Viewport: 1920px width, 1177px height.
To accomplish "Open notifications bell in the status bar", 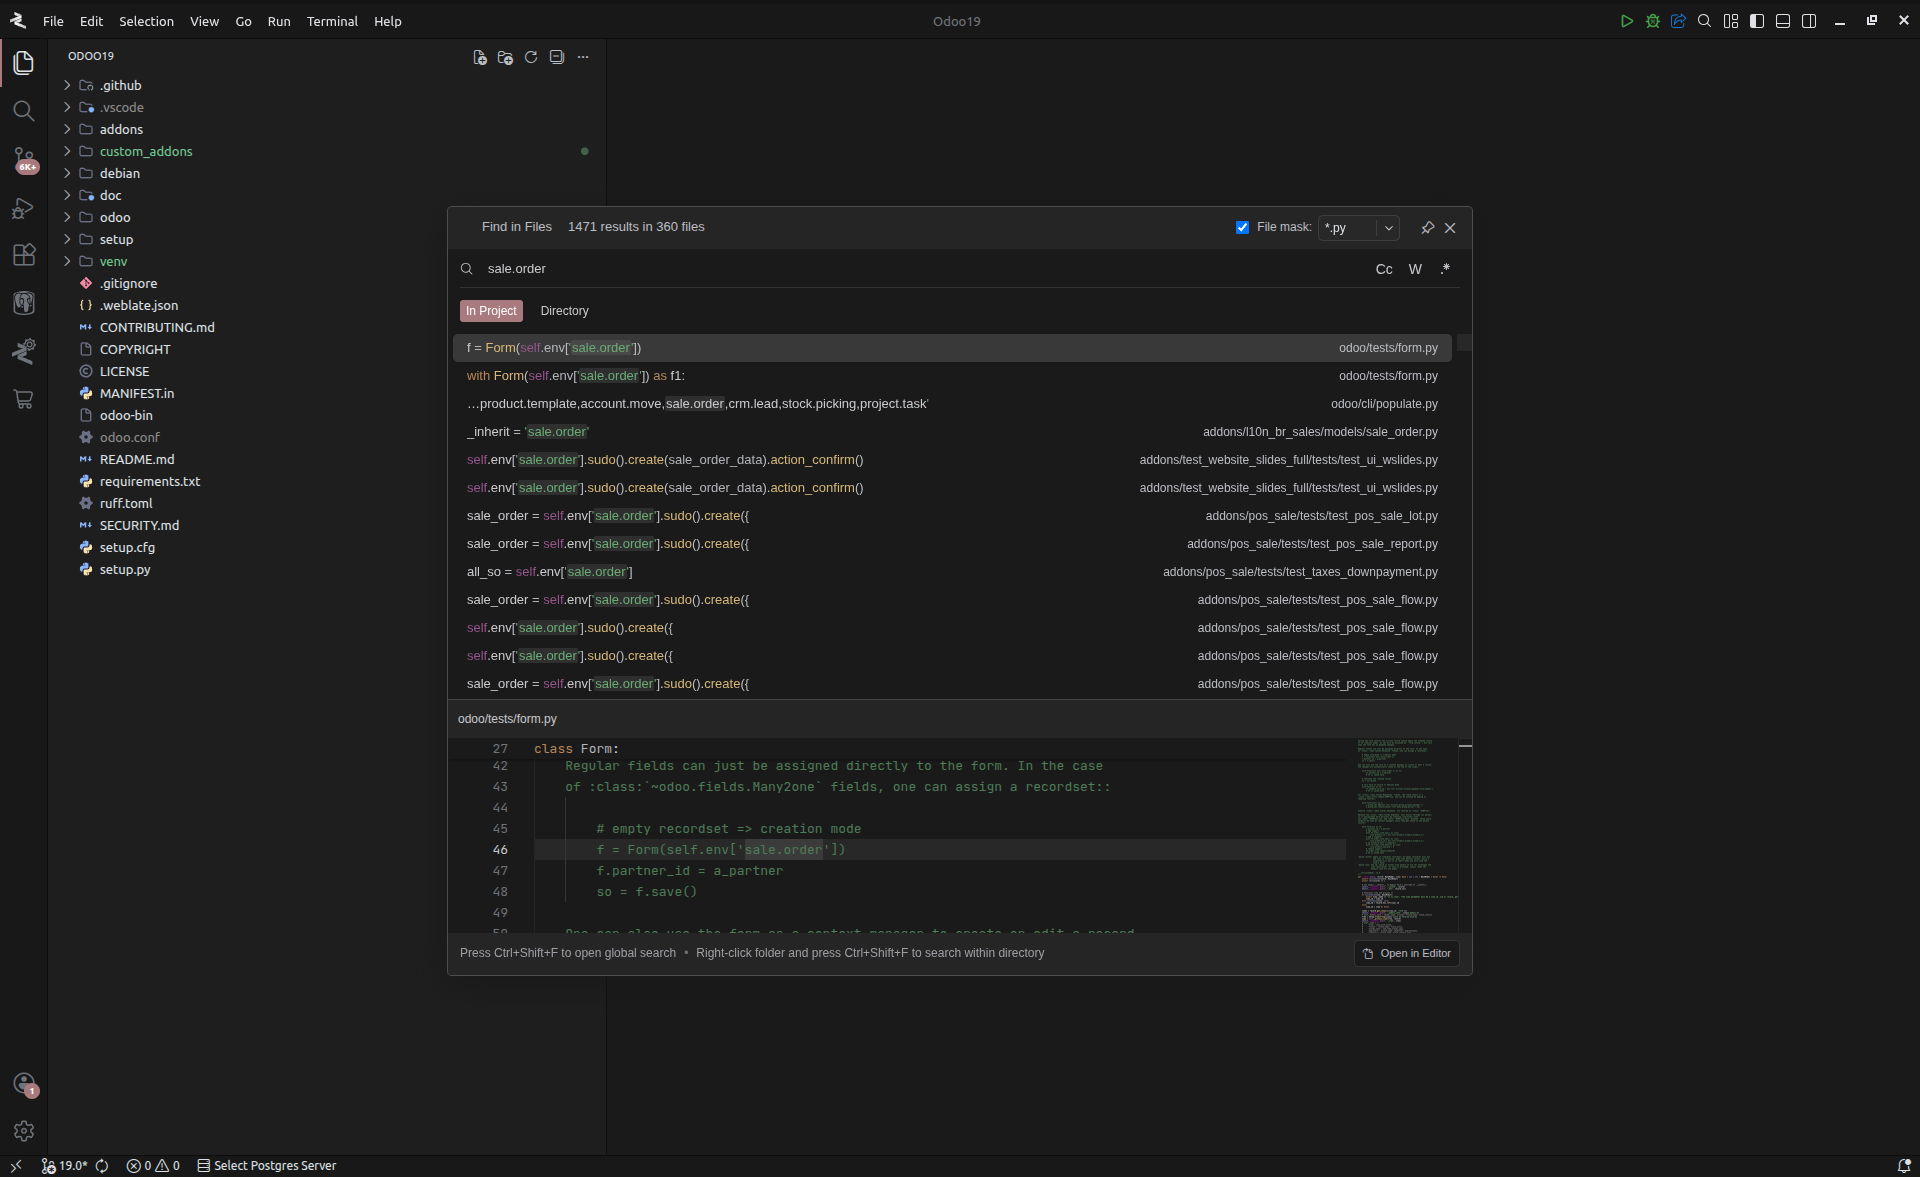I will click(1904, 1166).
